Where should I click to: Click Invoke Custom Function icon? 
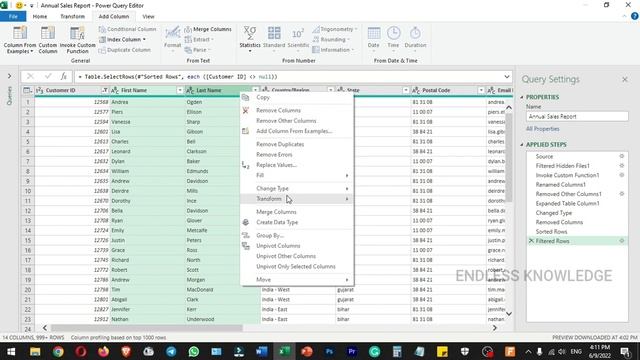(x=77, y=33)
